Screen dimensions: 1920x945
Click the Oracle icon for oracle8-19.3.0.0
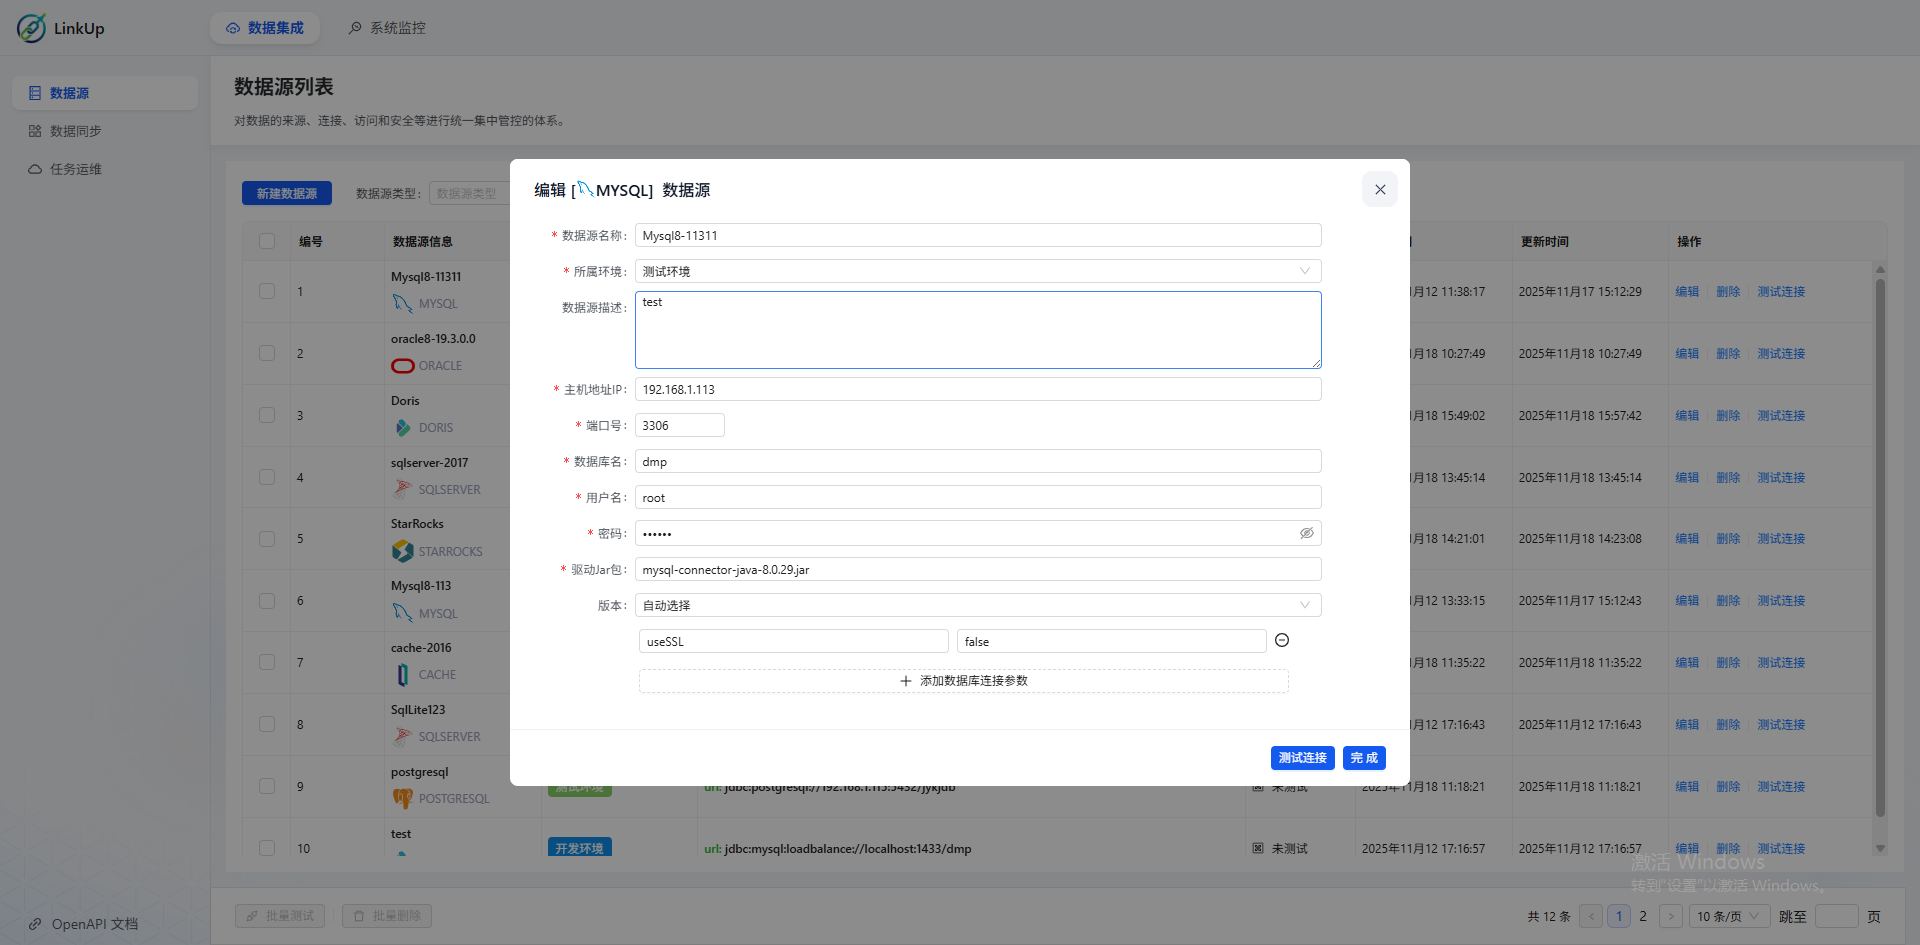point(403,366)
